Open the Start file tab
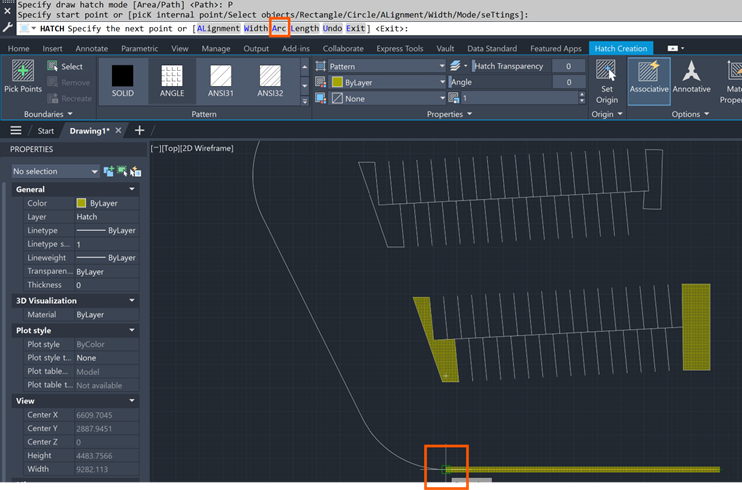 click(x=46, y=130)
